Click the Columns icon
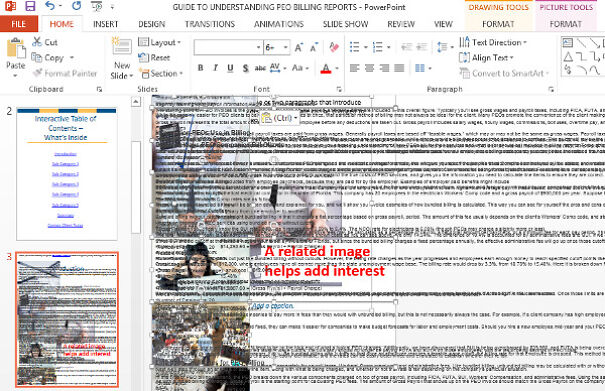 (x=420, y=68)
